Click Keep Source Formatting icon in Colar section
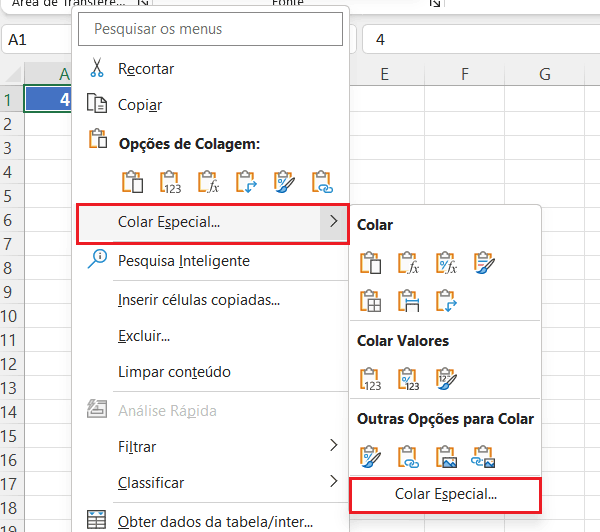 484,263
